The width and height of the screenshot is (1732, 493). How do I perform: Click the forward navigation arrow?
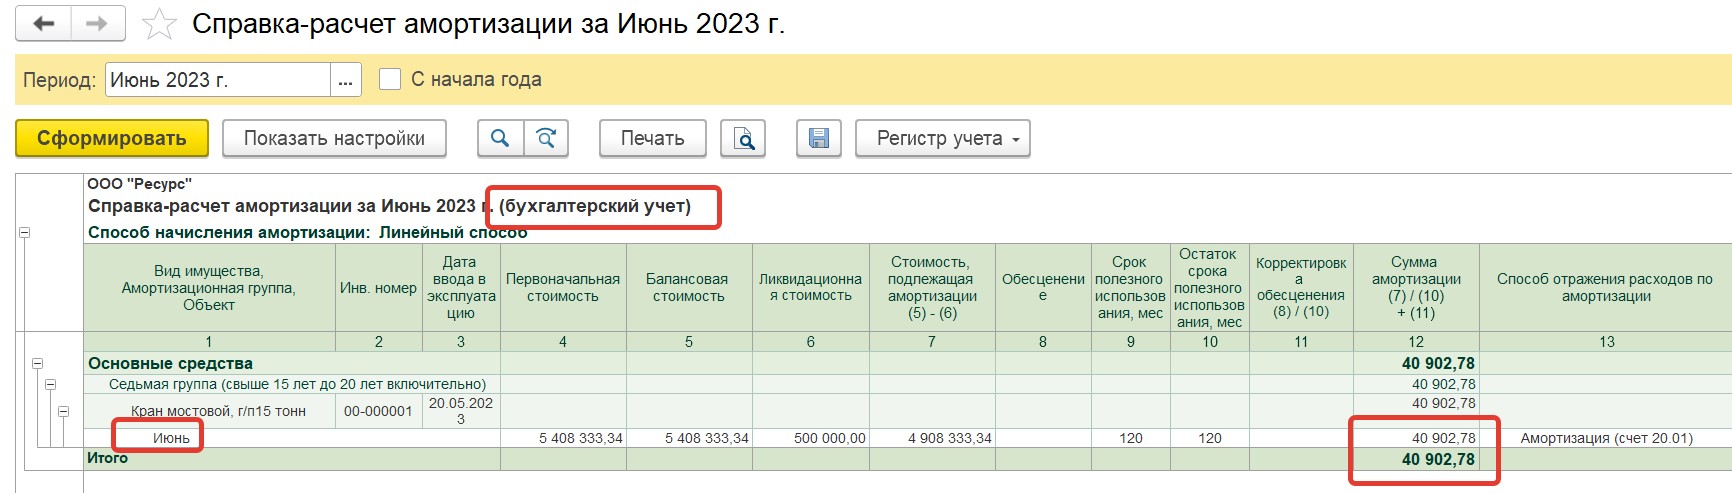pos(98,24)
